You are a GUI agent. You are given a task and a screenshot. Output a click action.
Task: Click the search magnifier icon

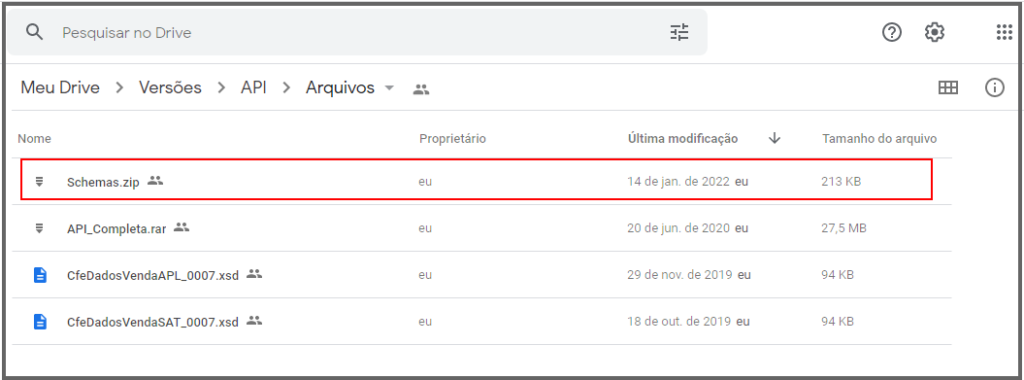click(34, 32)
